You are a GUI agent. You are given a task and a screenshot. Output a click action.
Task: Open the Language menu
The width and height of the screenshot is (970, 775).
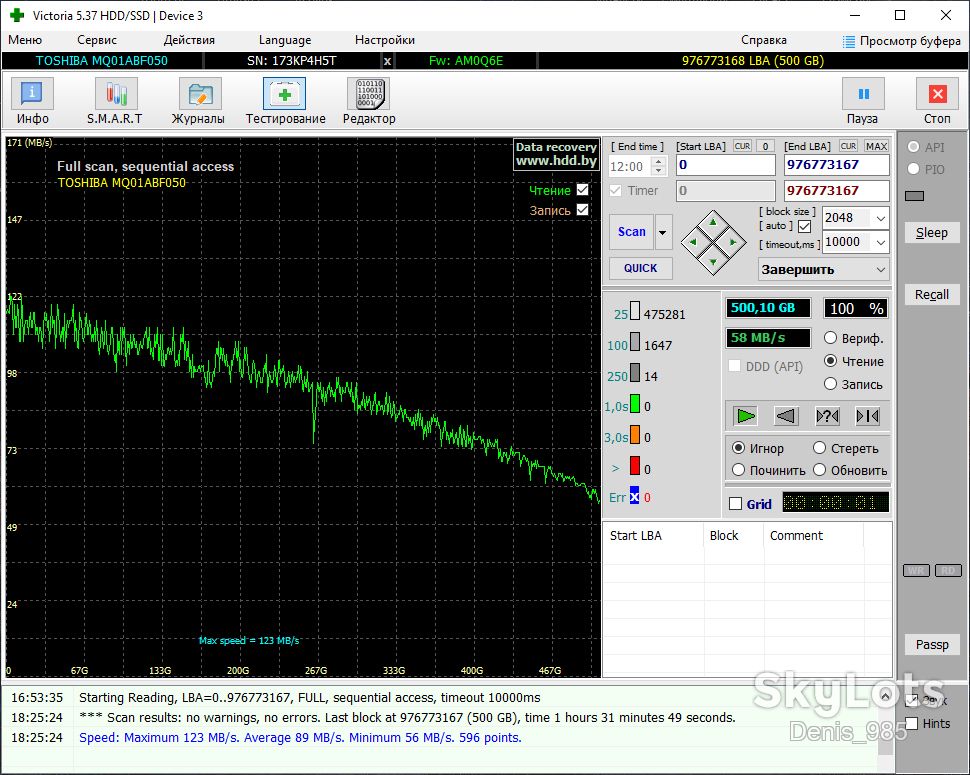[285, 40]
